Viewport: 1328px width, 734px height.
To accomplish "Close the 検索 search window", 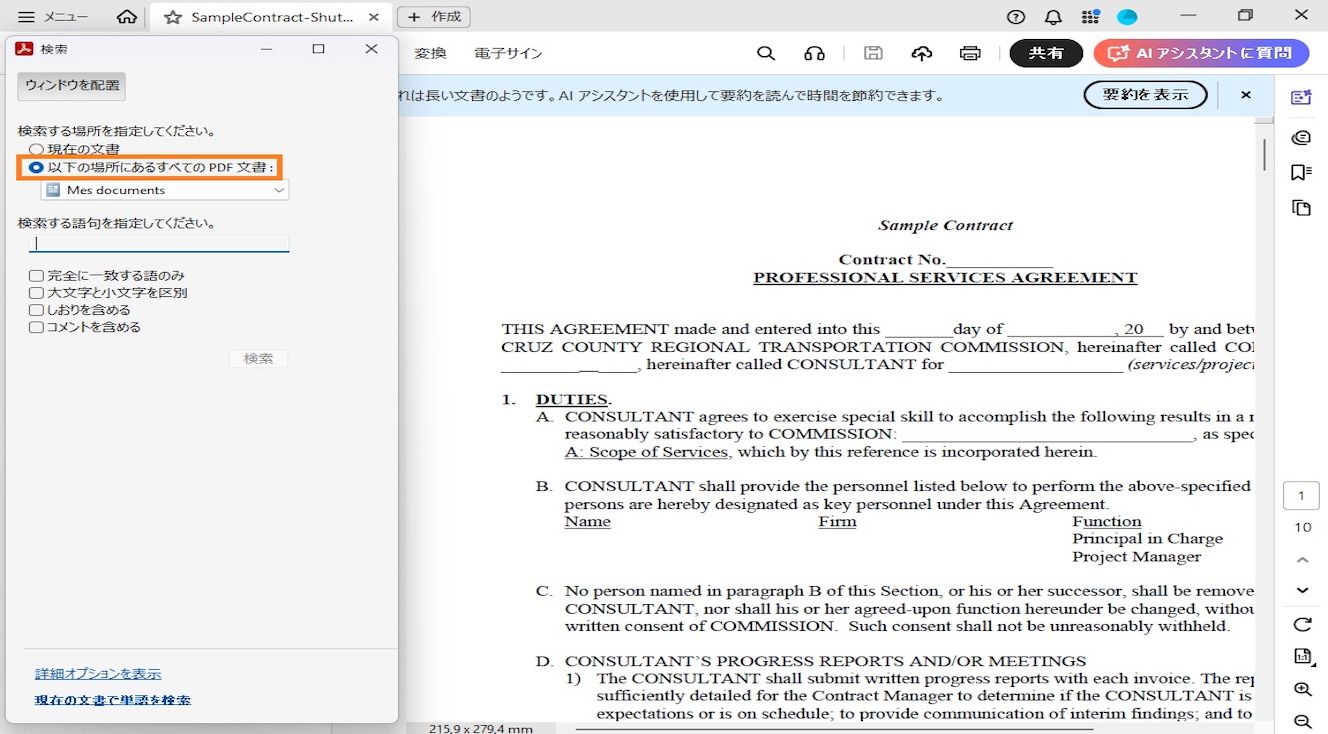I will pos(371,49).
